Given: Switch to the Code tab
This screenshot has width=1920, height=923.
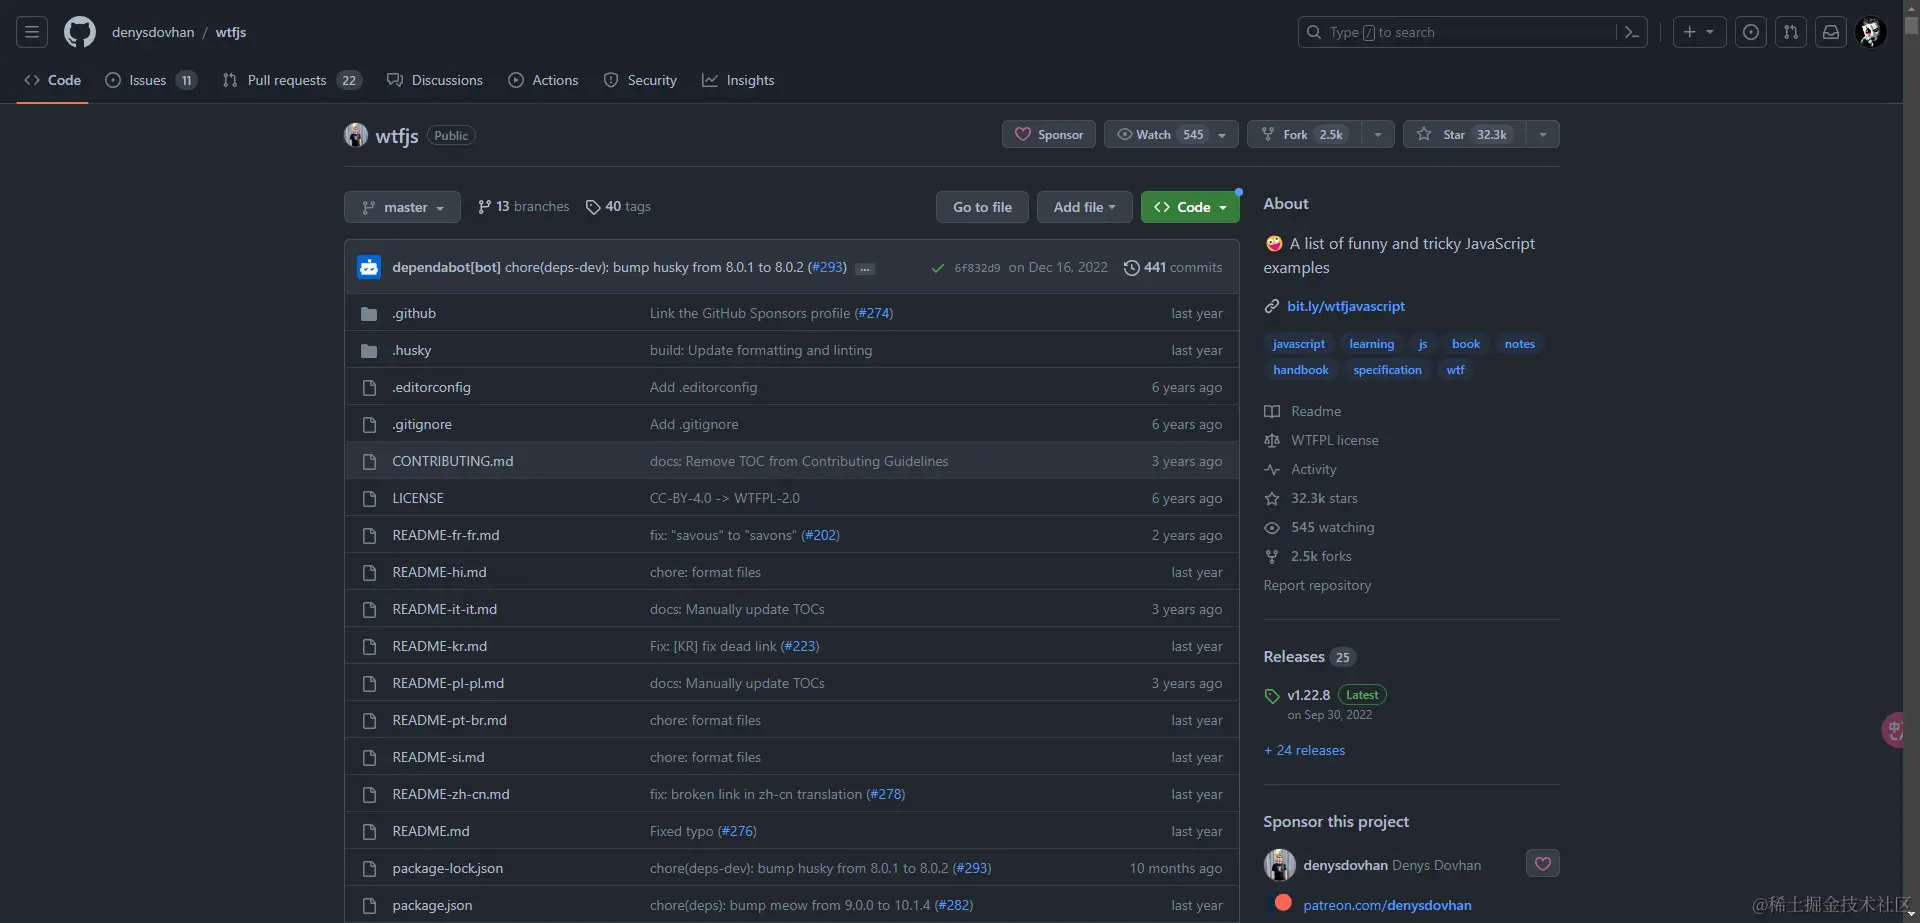Looking at the screenshot, I should click(x=53, y=80).
